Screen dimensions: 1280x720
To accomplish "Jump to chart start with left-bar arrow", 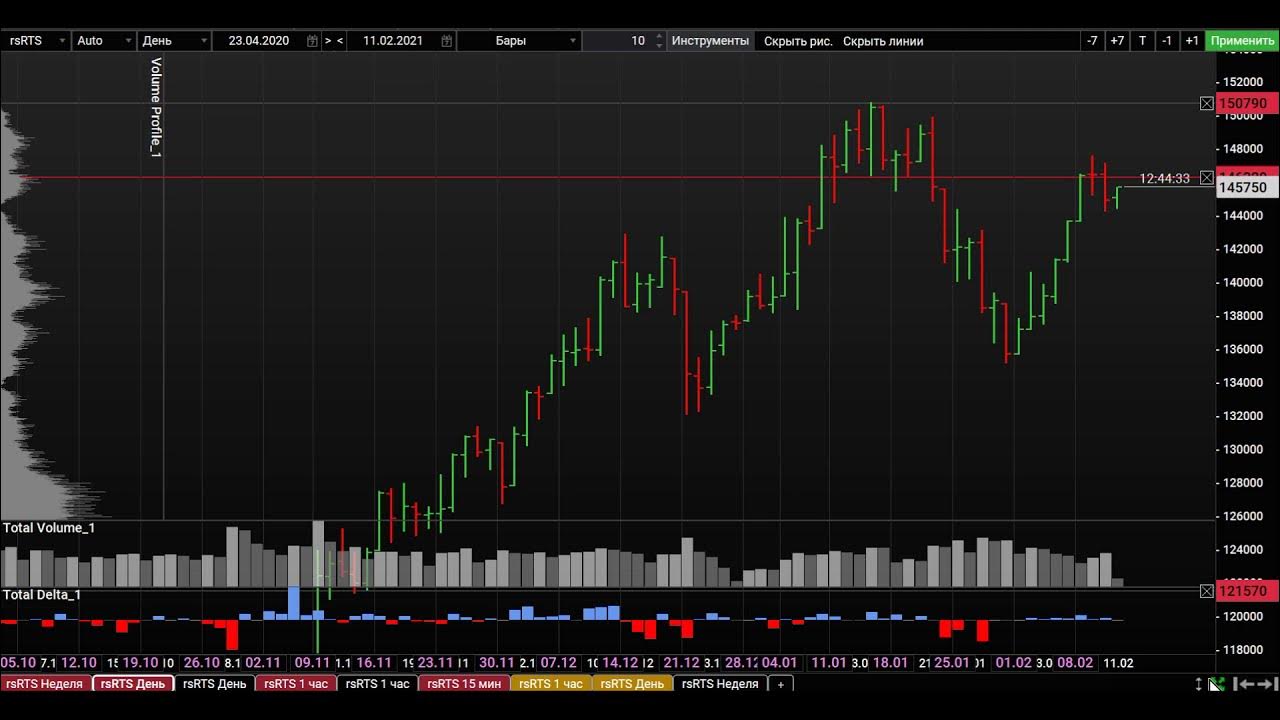I will [1243, 684].
